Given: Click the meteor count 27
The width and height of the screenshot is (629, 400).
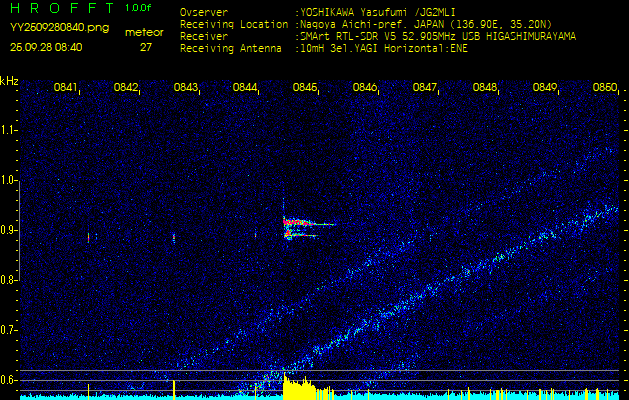Looking at the screenshot, I should 146,47.
